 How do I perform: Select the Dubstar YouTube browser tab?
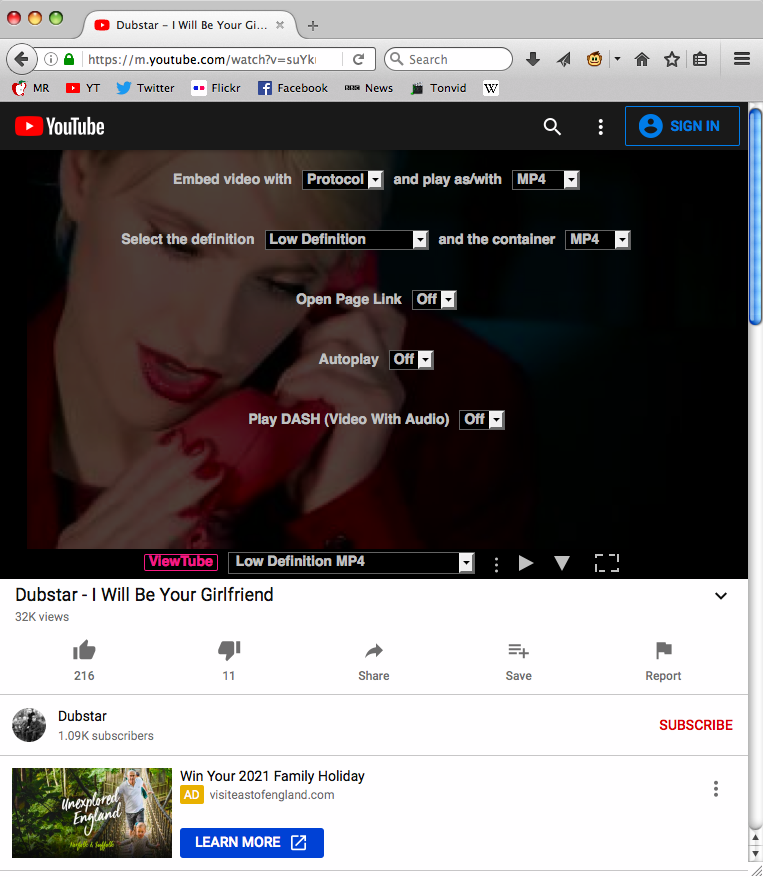click(191, 25)
